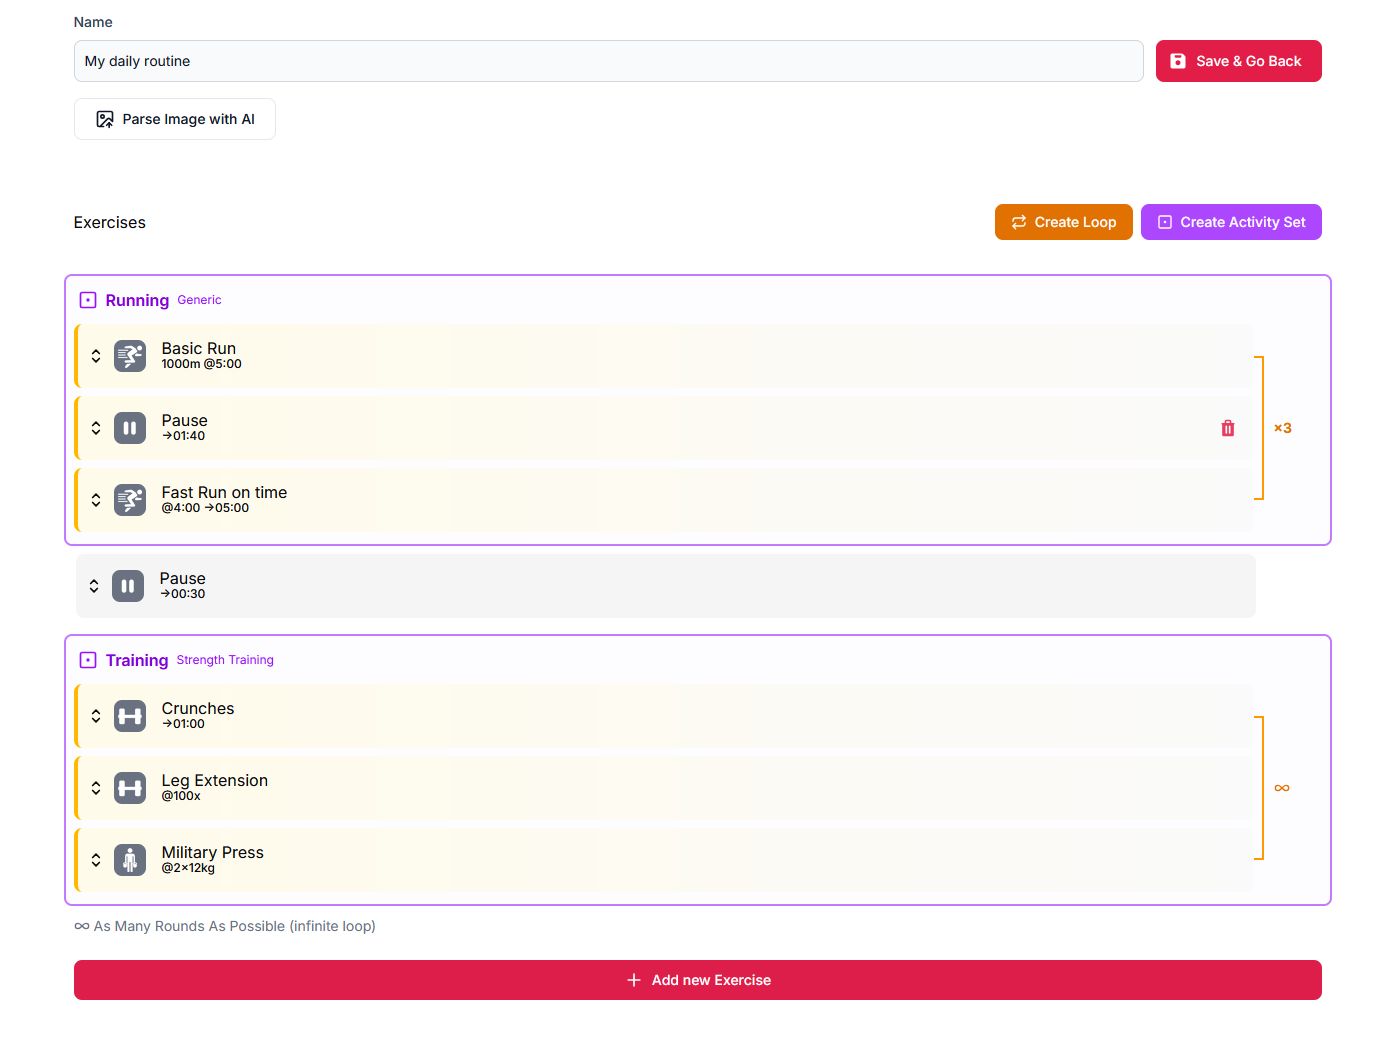This screenshot has height=1041, width=1391.
Task: Click the Leg Extension dumbbell icon
Action: 130,788
